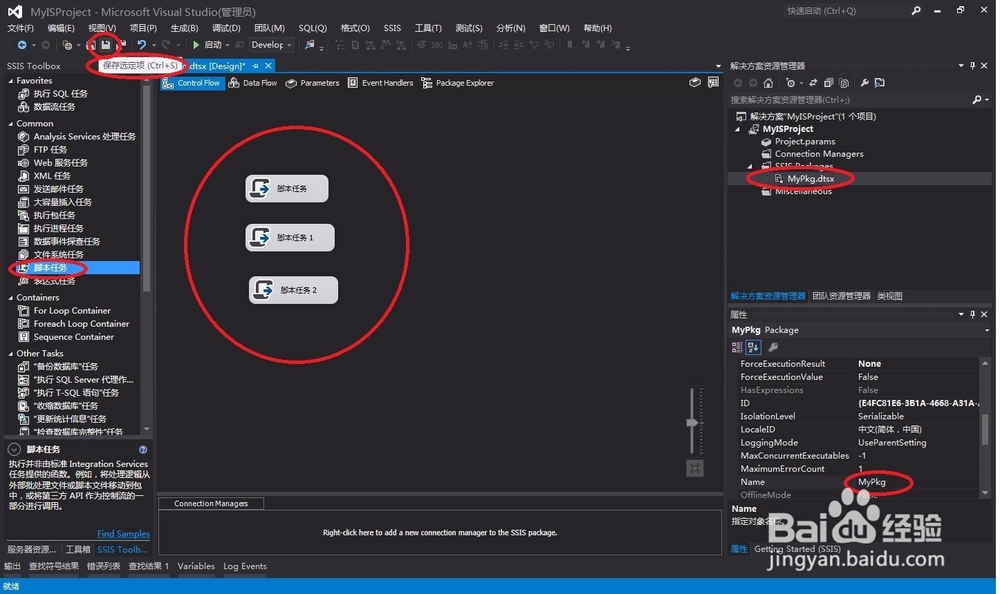Open the 调试(D) menu
Screen dimensions: 1000x594
226,28
